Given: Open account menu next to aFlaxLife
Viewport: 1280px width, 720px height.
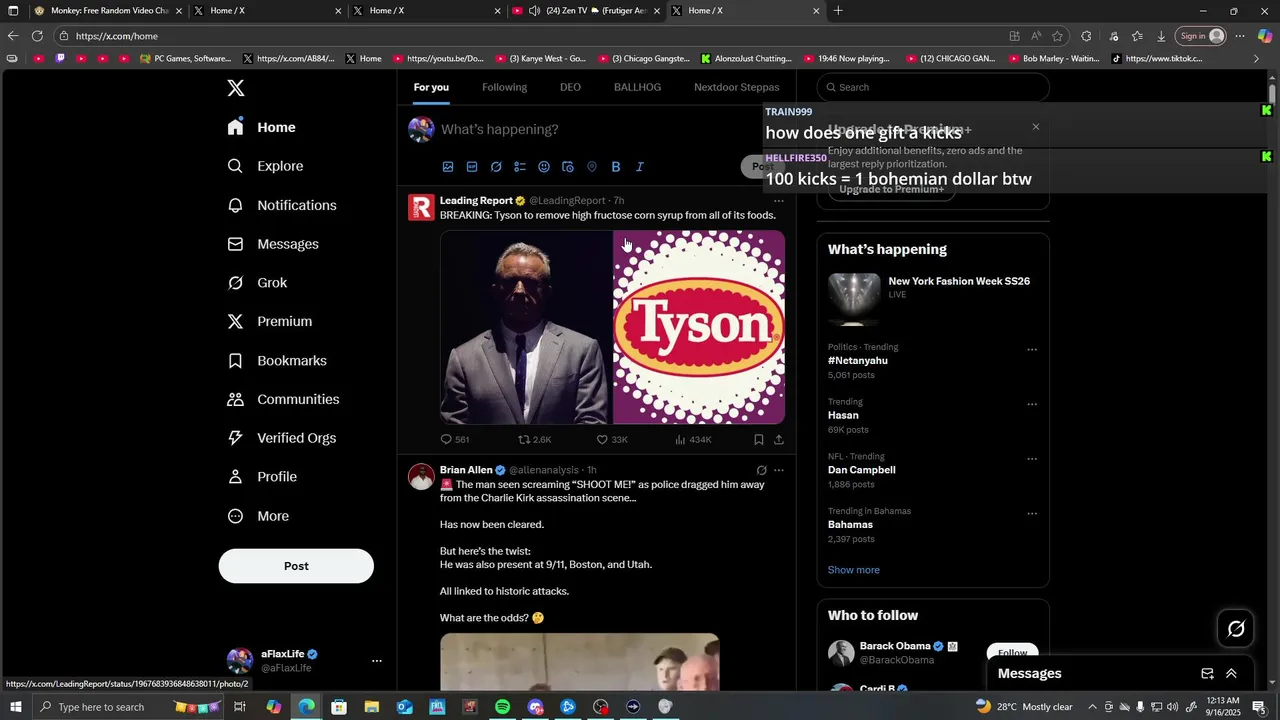Looking at the screenshot, I should pos(377,661).
